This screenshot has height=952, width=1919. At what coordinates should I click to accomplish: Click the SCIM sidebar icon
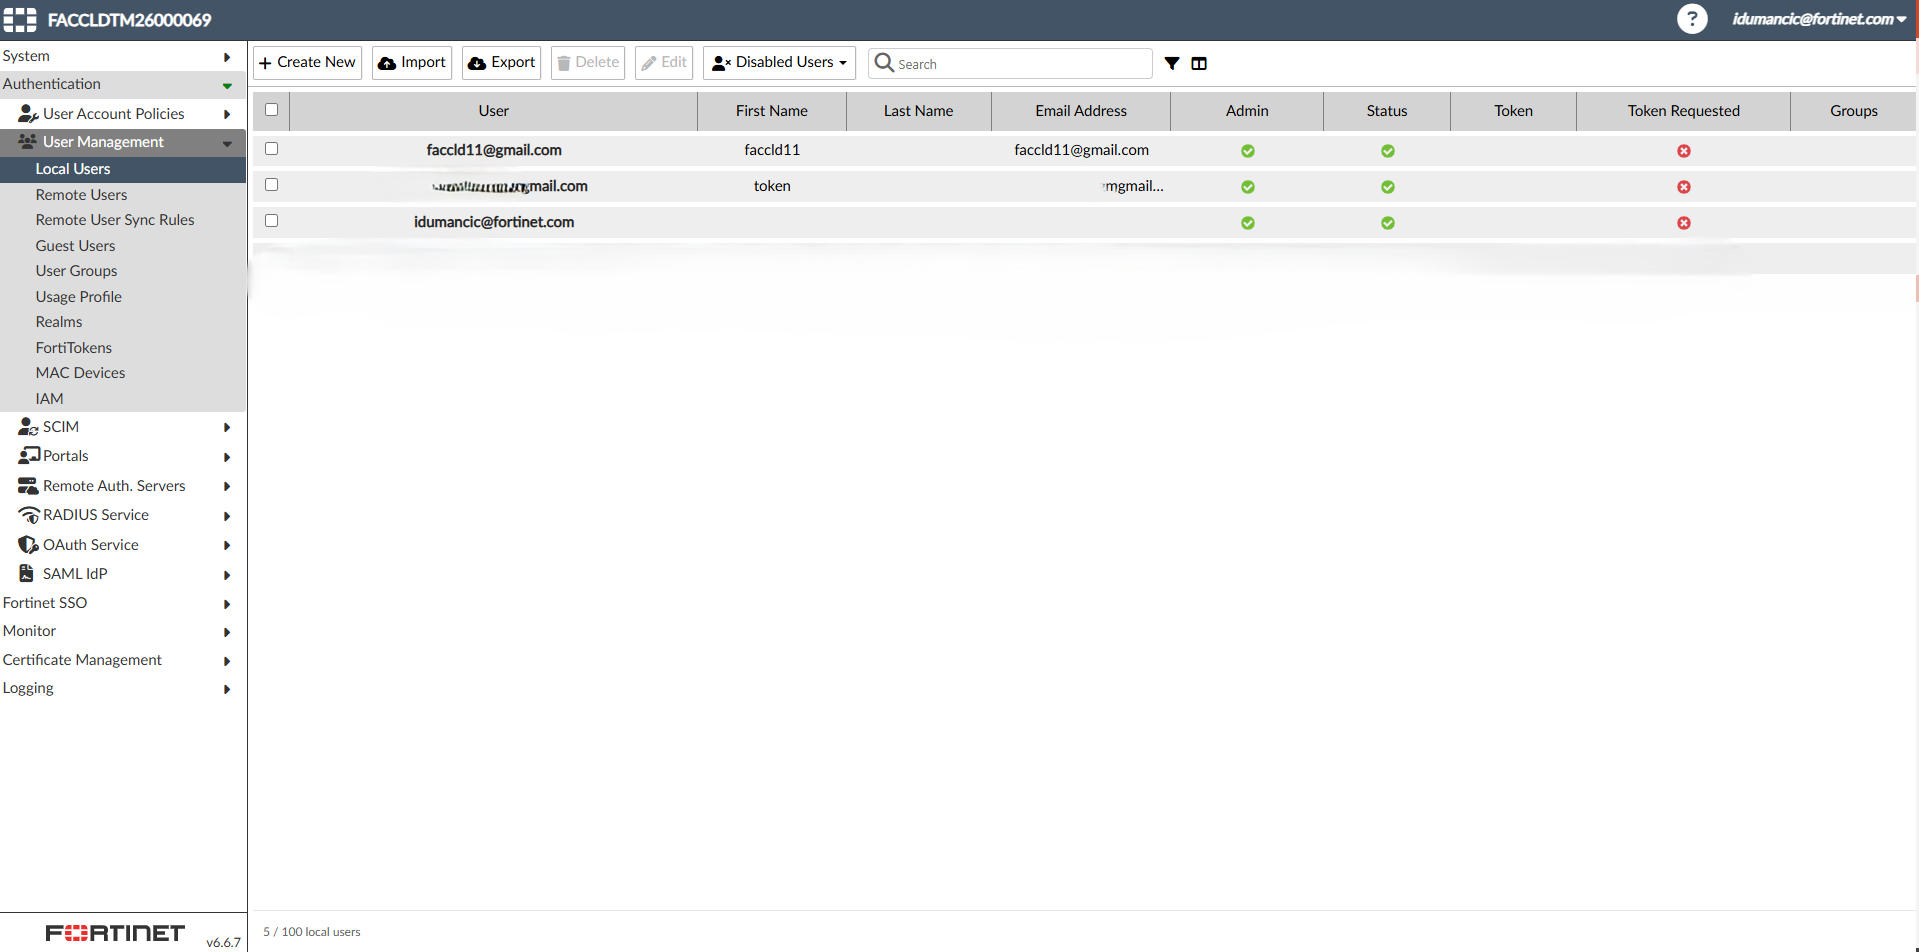28,426
